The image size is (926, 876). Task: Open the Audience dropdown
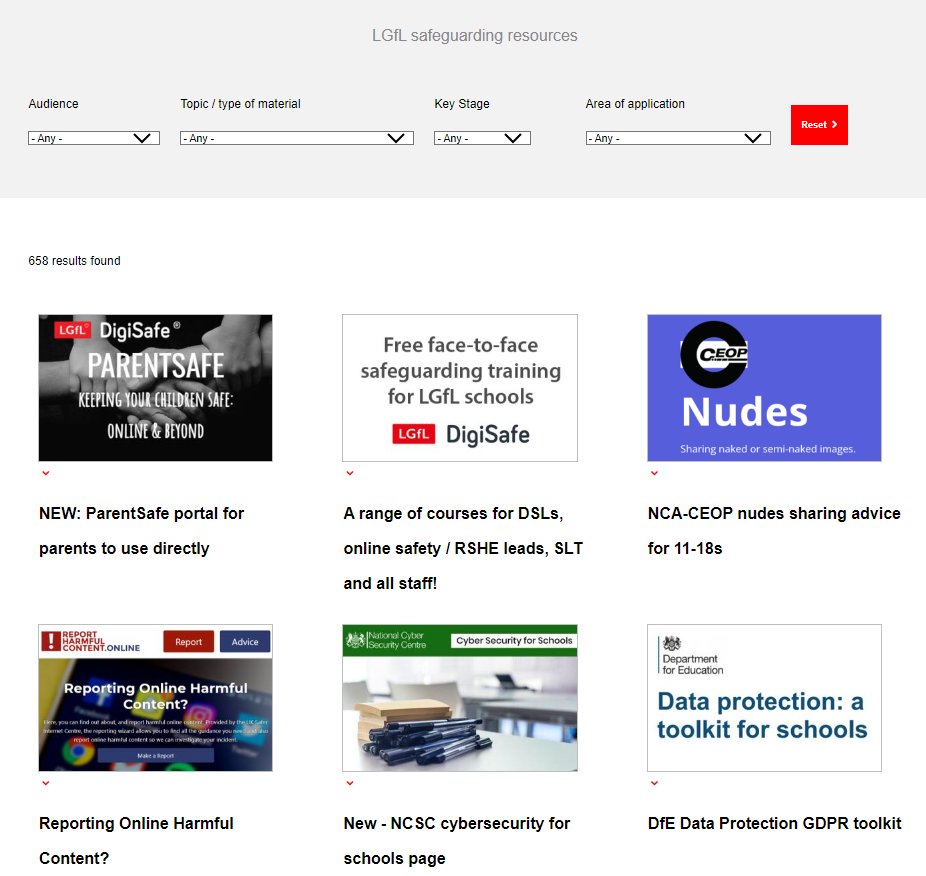point(94,138)
